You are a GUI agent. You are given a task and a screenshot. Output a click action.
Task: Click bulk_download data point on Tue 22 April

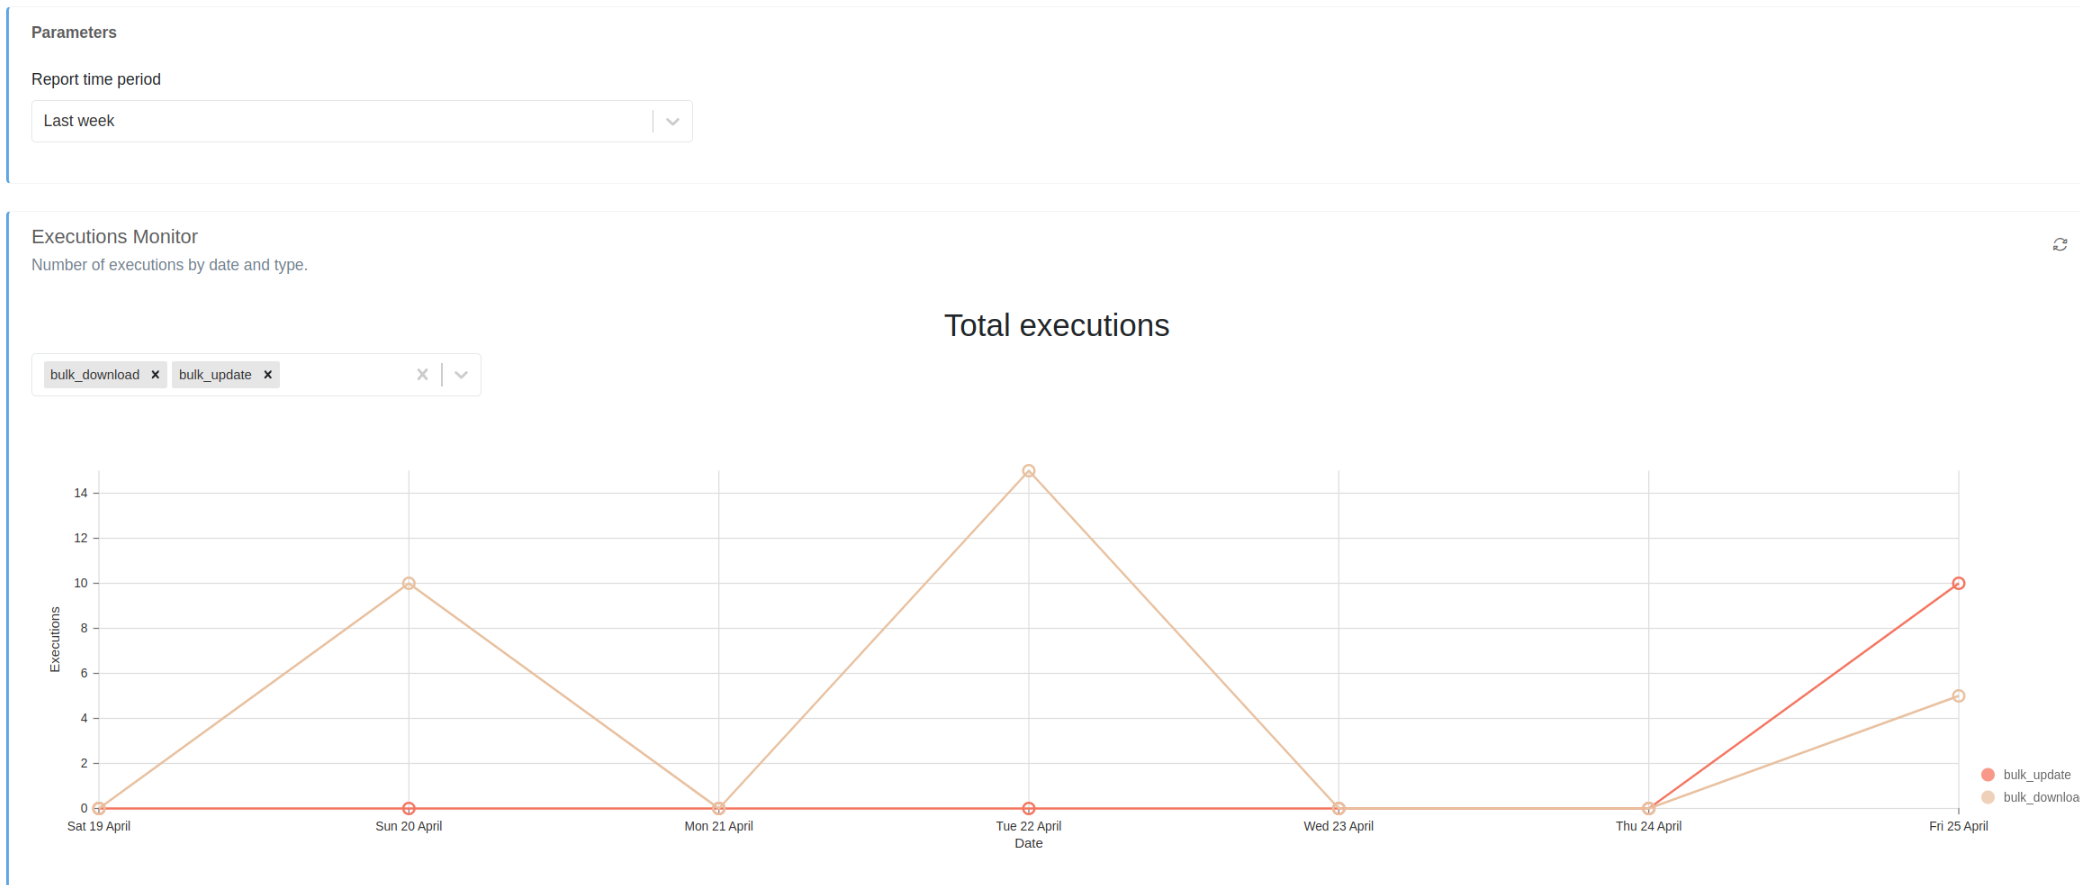[1028, 471]
